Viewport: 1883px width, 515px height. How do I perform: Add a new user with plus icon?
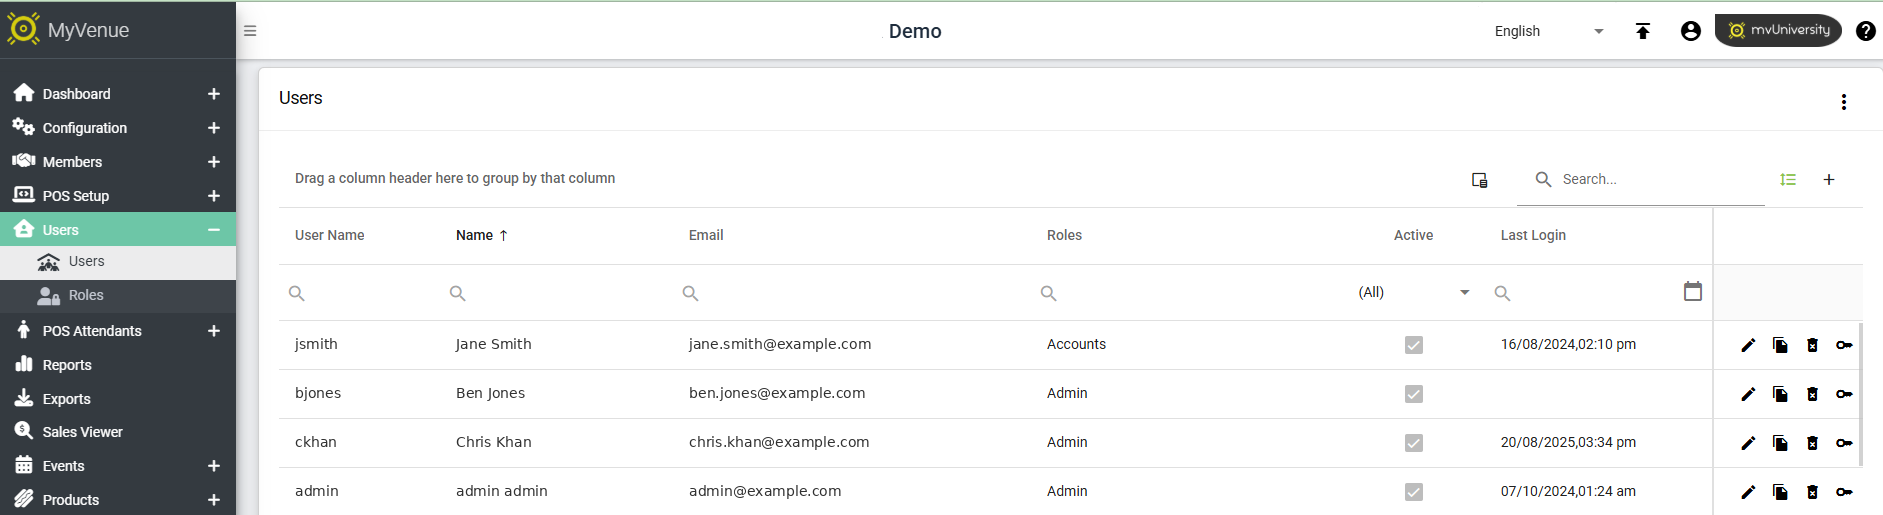pos(1829,180)
